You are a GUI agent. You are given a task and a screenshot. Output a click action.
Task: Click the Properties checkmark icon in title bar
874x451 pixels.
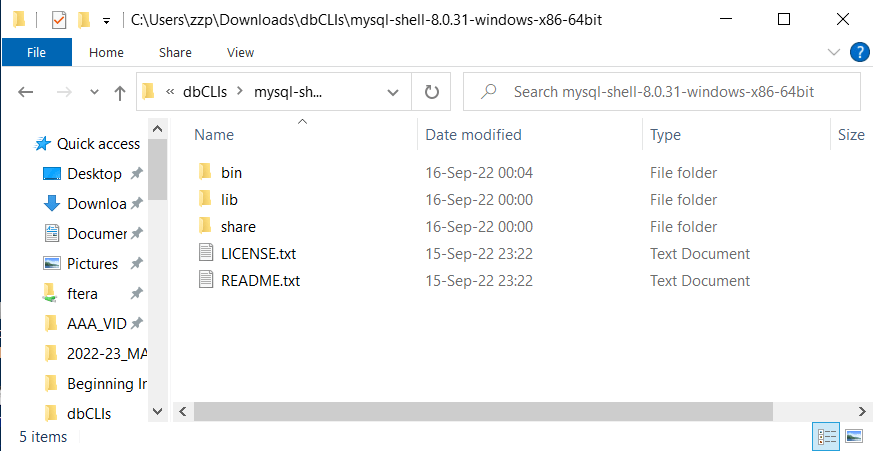coord(59,20)
